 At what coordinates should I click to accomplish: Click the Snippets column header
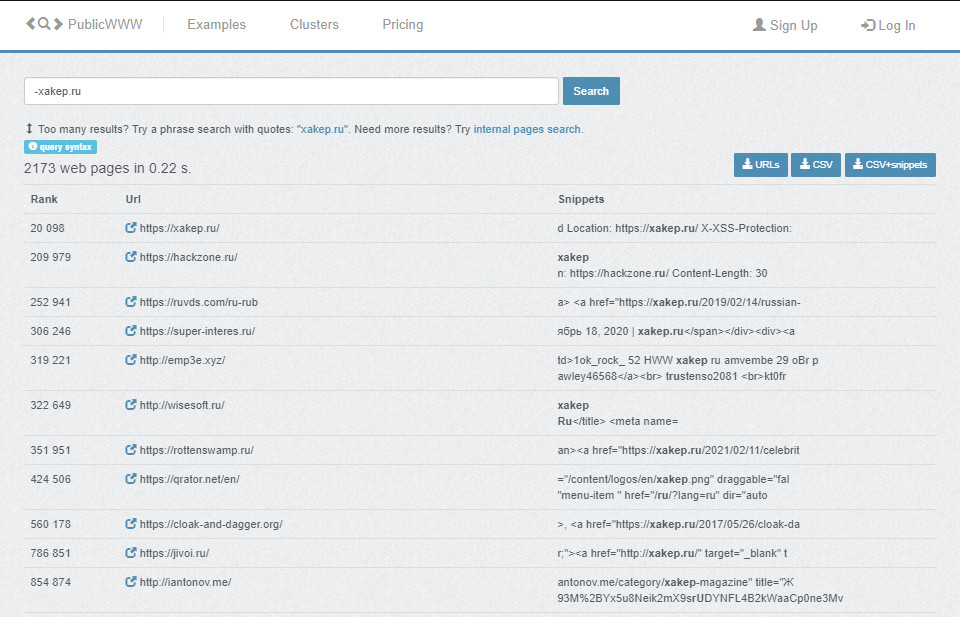pos(581,199)
